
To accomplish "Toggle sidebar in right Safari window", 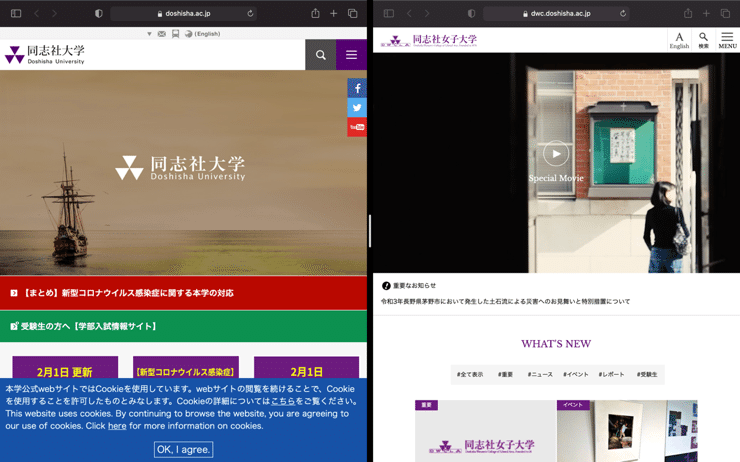I will pyautogui.click(x=389, y=13).
